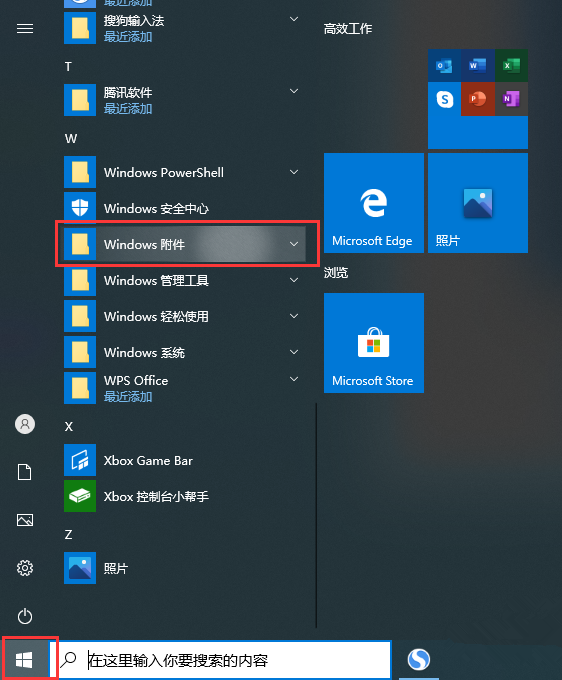
Task: Open the Word tile icon
Action: coord(477,65)
